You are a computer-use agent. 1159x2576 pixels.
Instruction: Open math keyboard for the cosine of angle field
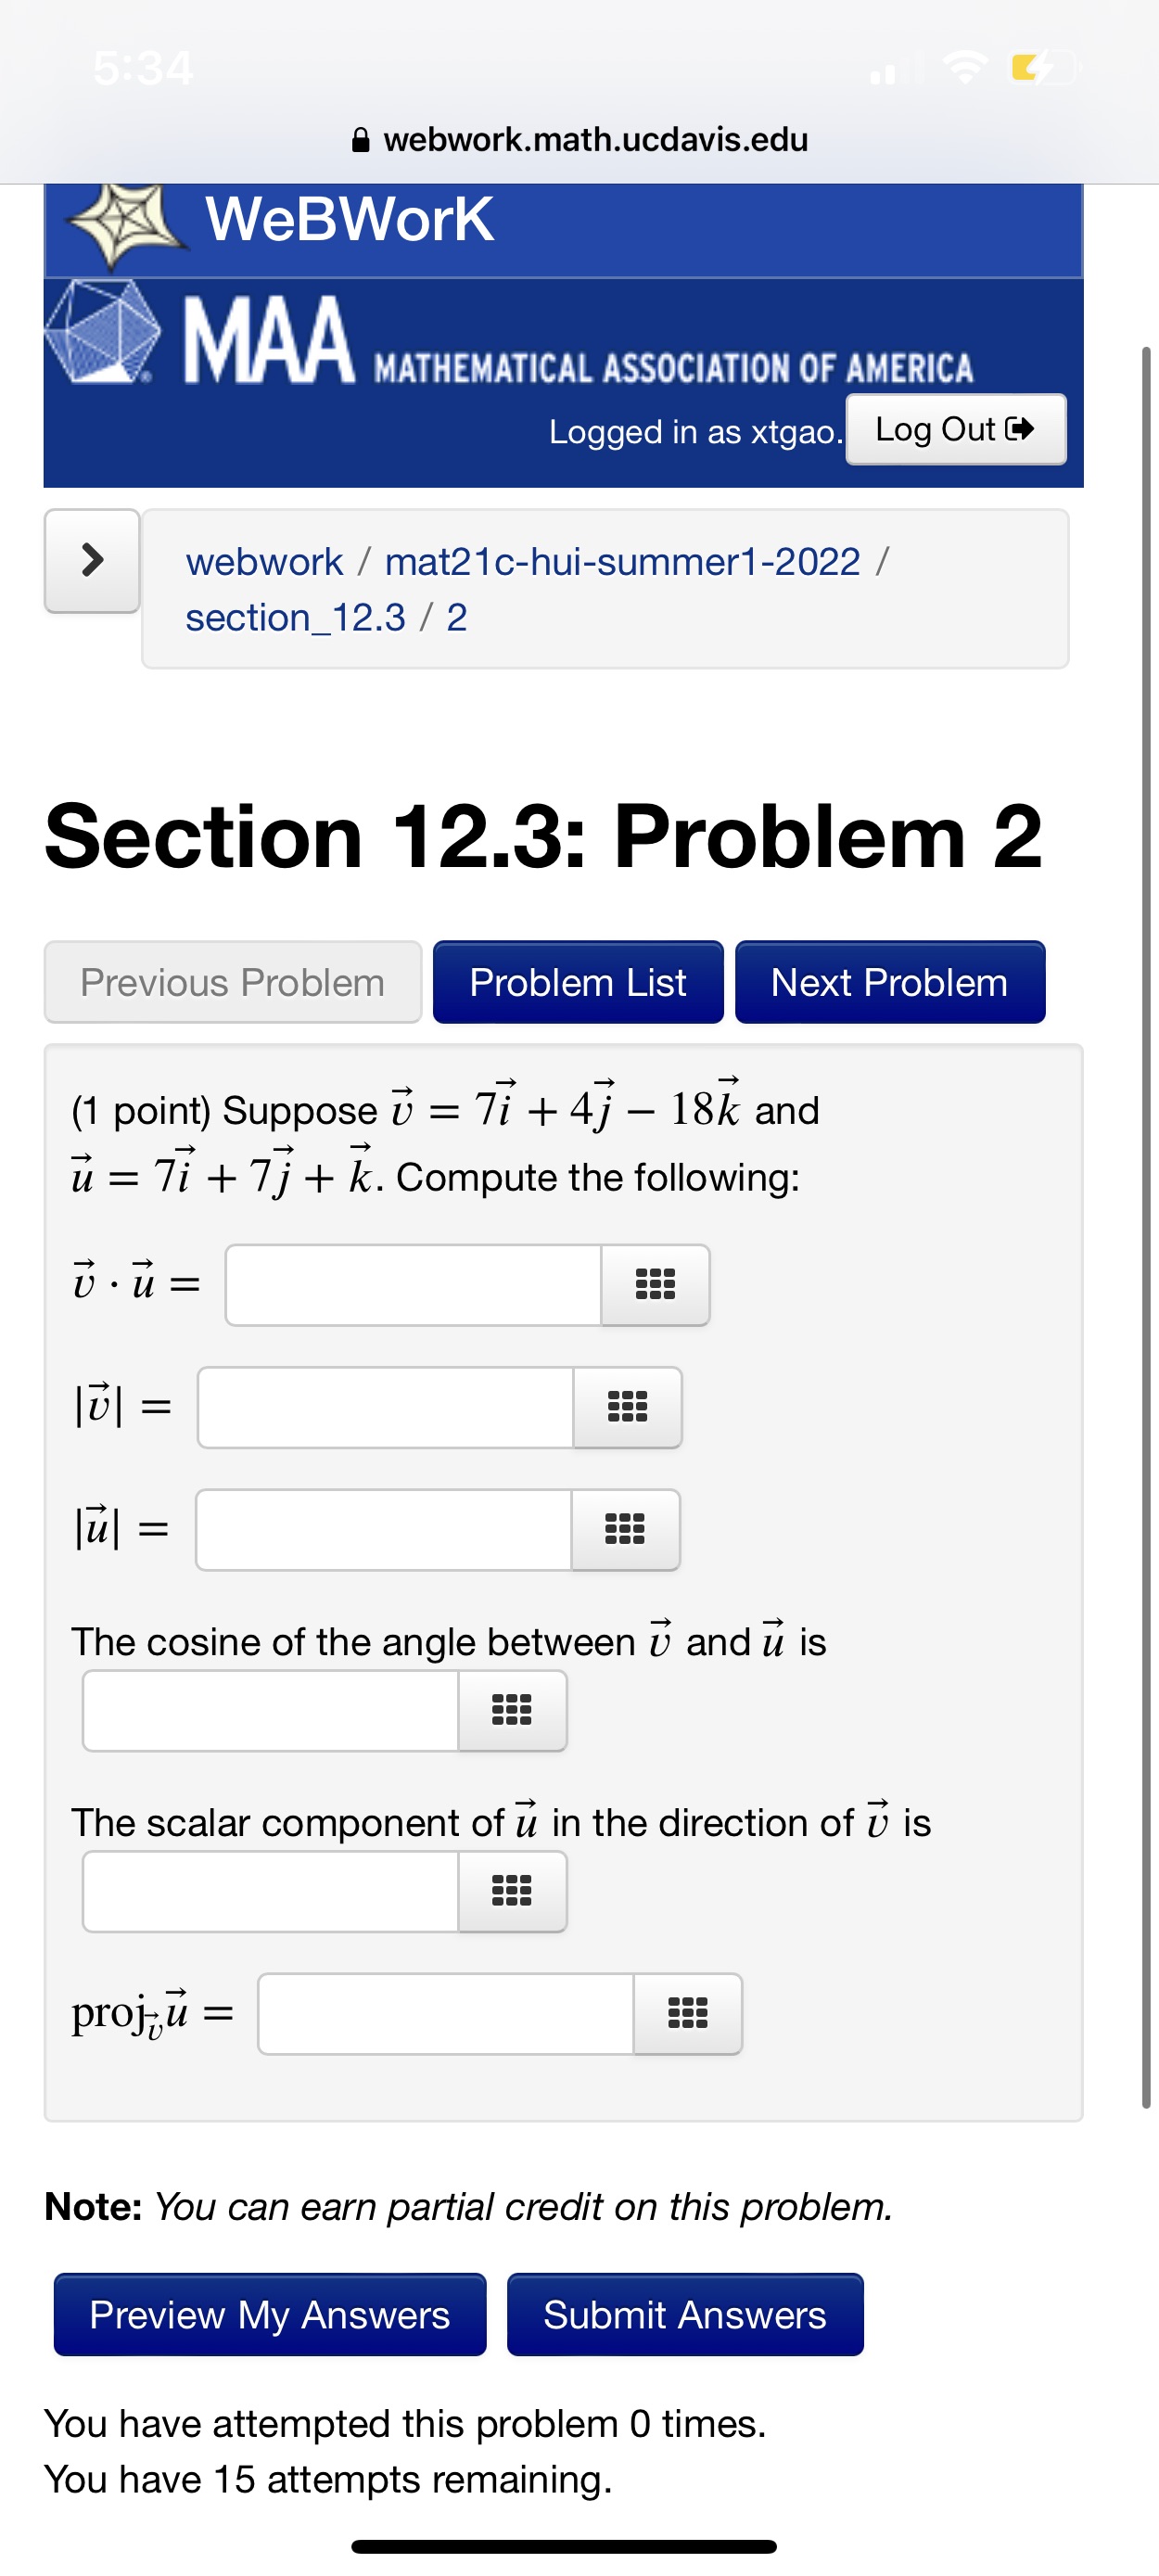[x=512, y=1710]
